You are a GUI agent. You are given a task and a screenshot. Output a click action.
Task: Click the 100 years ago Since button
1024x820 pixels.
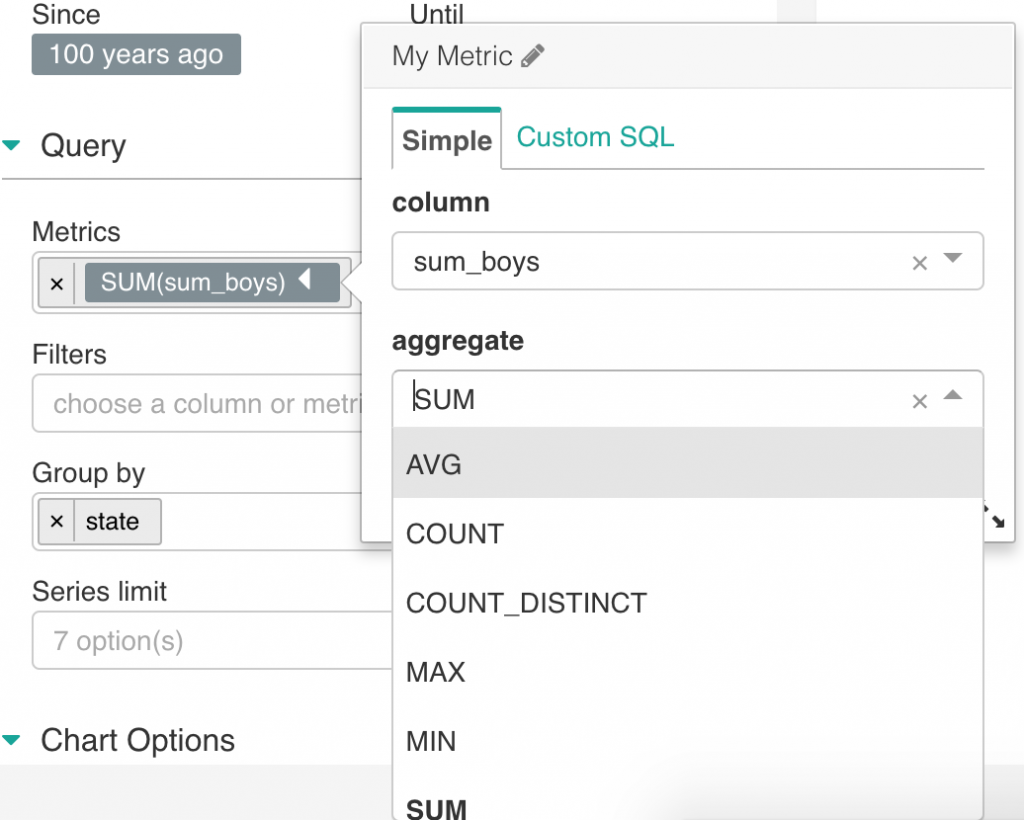(136, 54)
